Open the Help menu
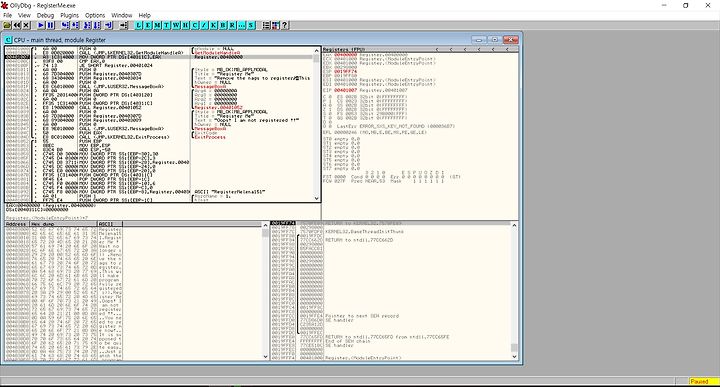The height and width of the screenshot is (387, 720). pyautogui.click(x=145, y=15)
